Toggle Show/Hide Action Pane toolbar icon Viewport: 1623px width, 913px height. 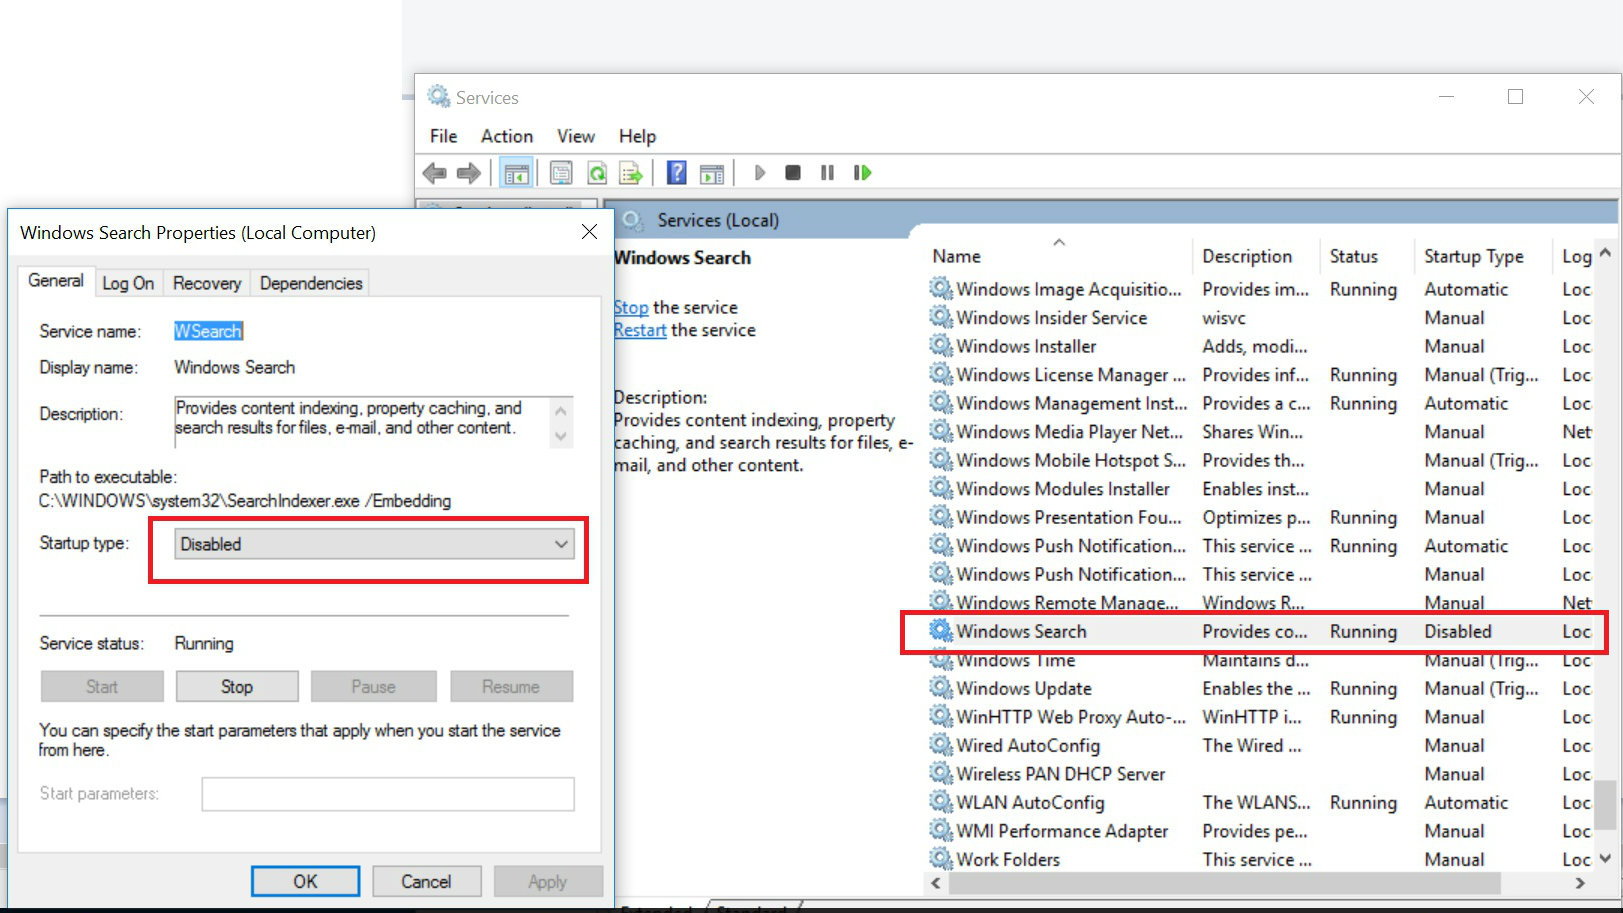[712, 173]
